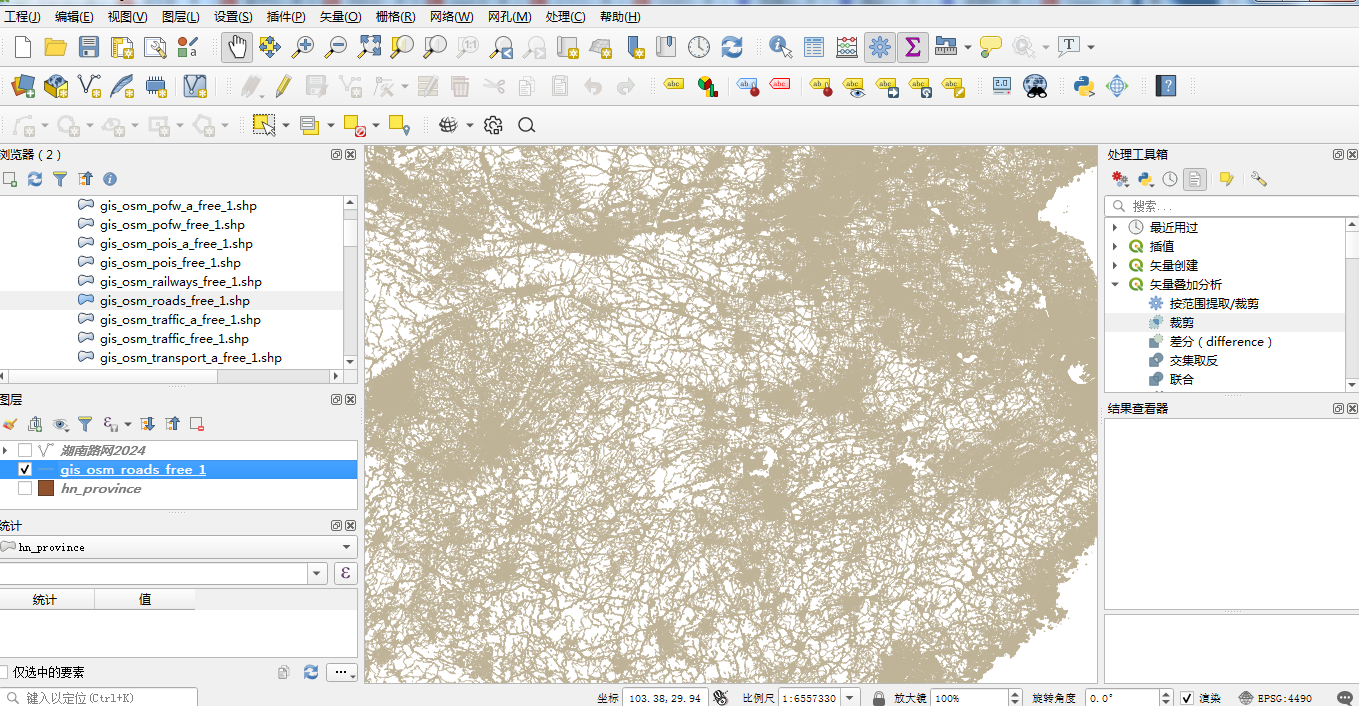Screen dimensions: 1359x706
Task: Expand the 最近用过 toolbox group
Action: coord(1115,227)
